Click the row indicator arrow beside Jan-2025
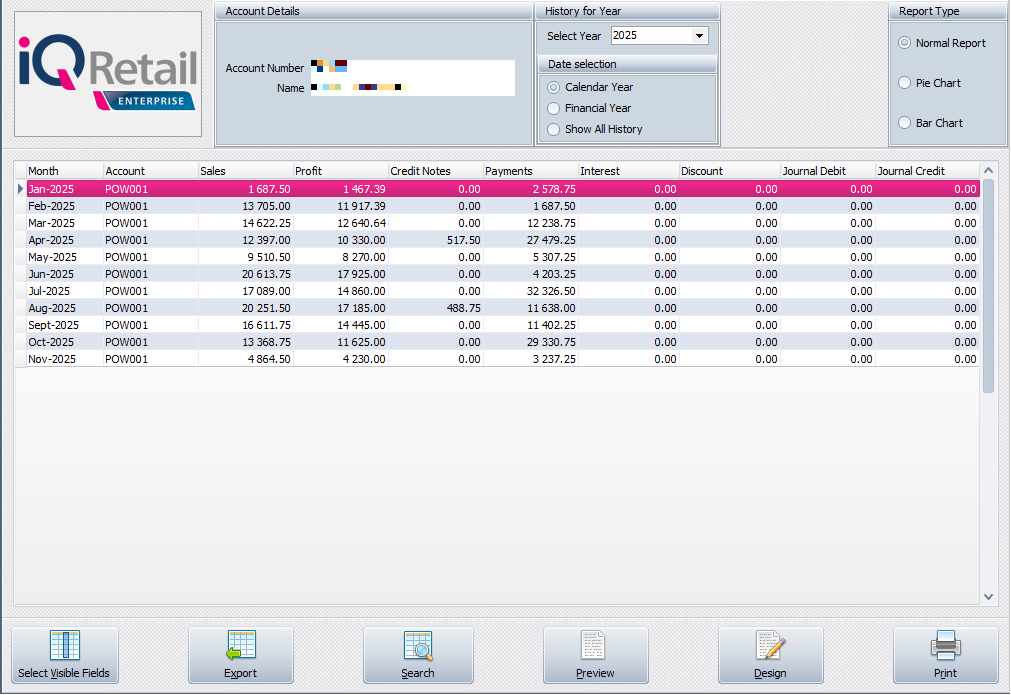The image size is (1011, 695). click(x=21, y=189)
